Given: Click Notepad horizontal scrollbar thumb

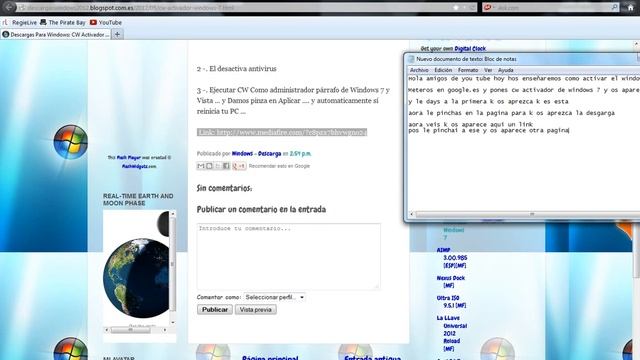Looking at the screenshot, I should click(531, 214).
